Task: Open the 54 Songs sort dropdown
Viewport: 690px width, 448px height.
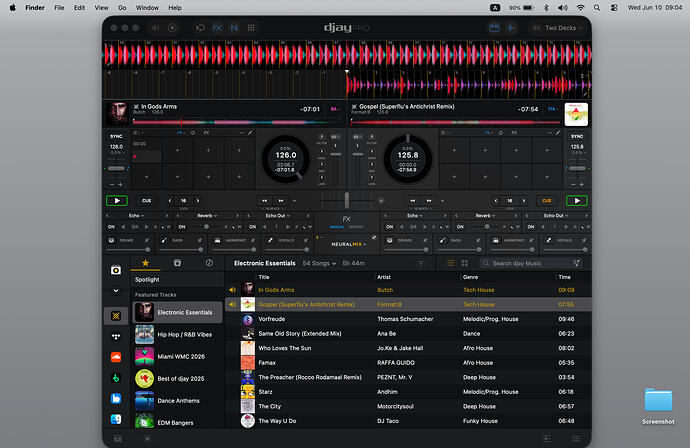Action: [x=319, y=263]
